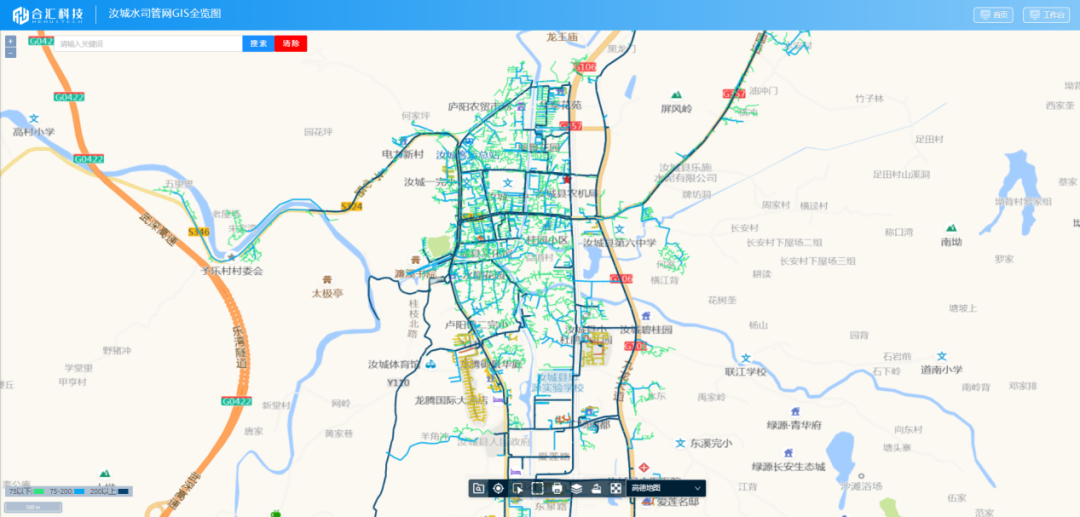This screenshot has width=1080, height=517.
Task: Open the layers stack icon
Action: point(577,488)
